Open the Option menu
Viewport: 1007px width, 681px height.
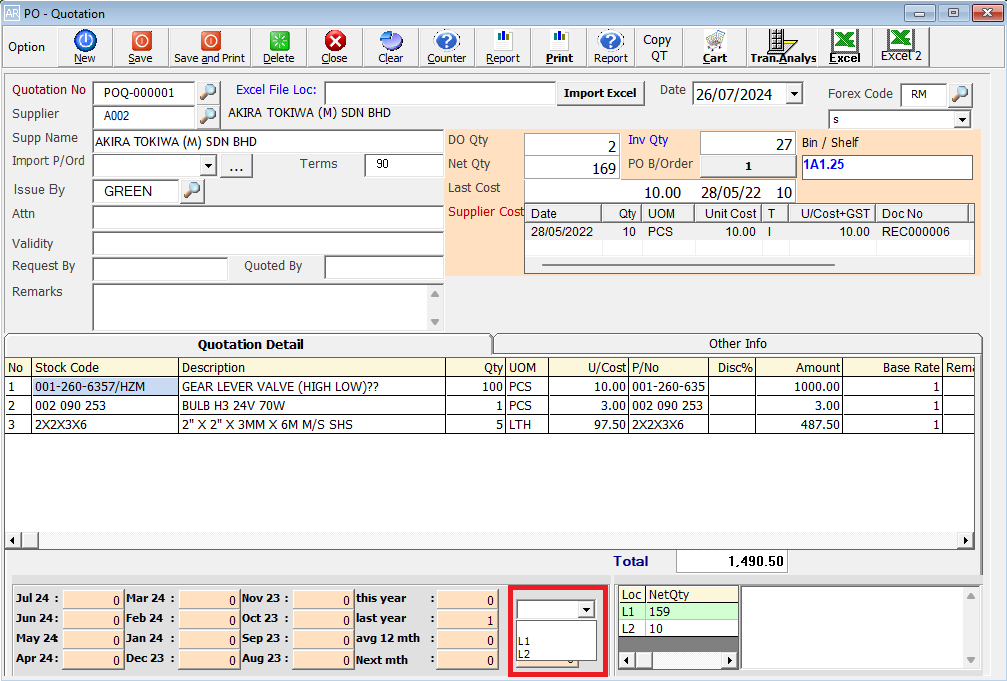[26, 47]
